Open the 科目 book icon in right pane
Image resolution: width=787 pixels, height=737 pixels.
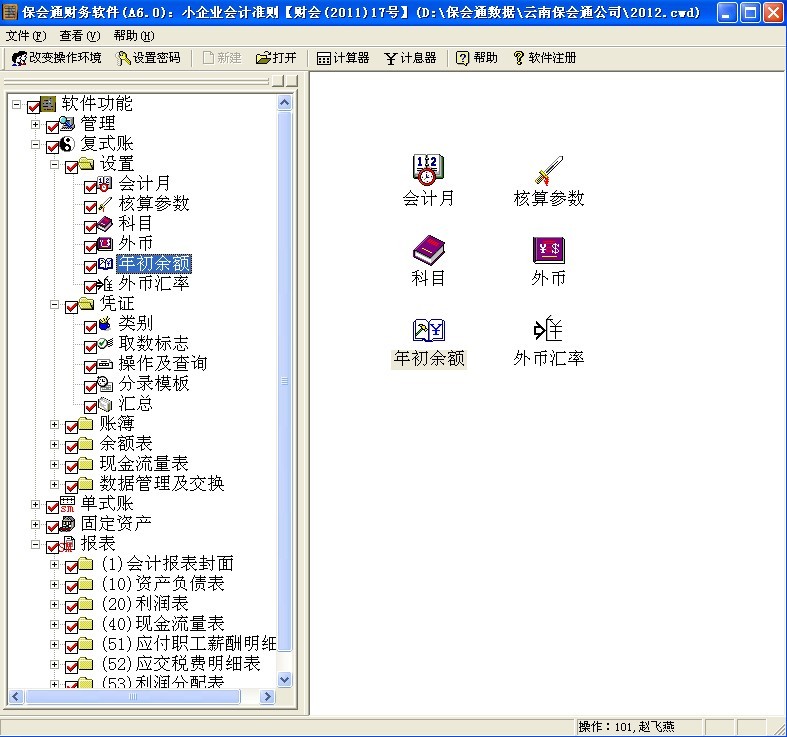(428, 250)
